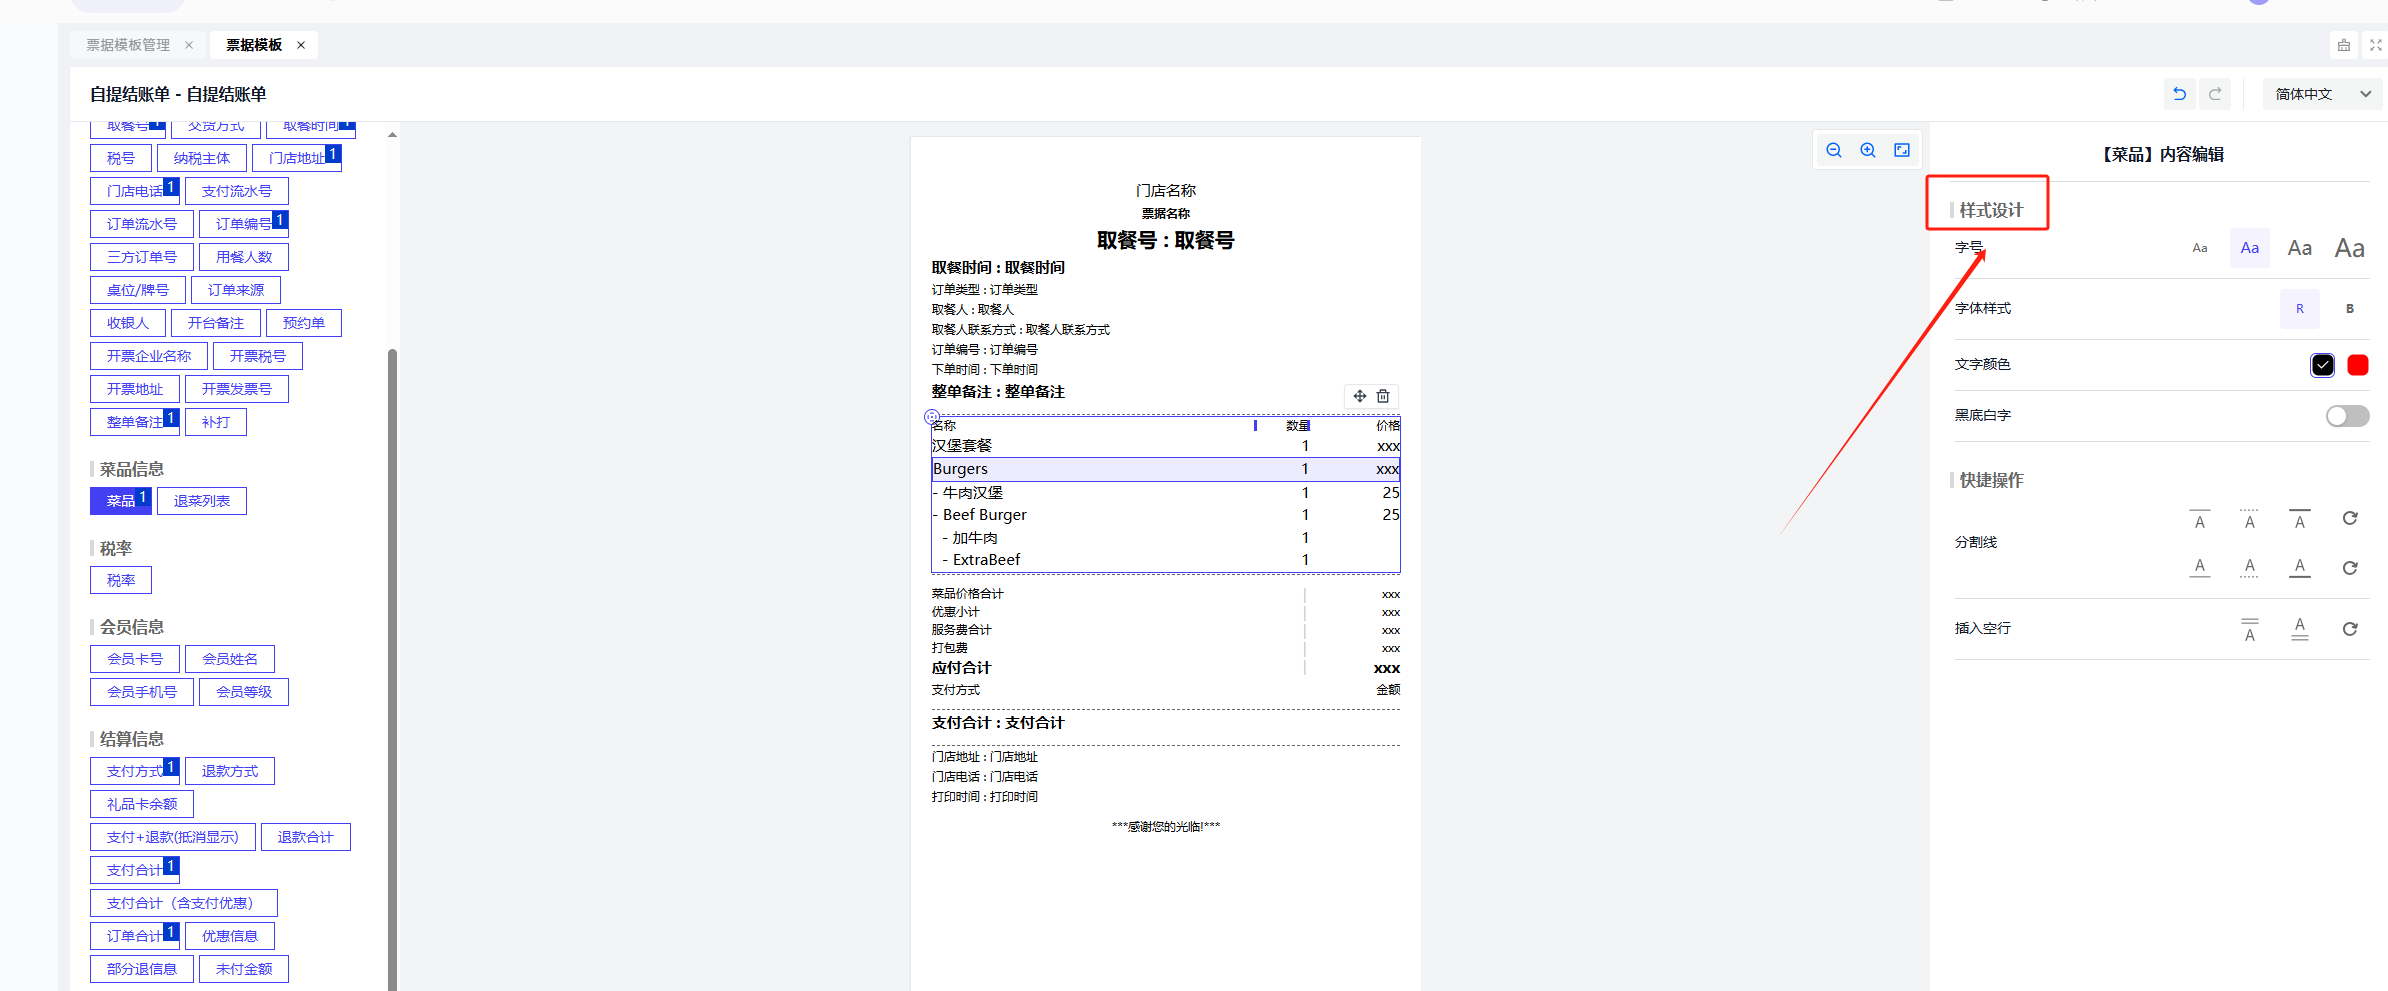The width and height of the screenshot is (2388, 991).
Task: Add the 桌位/牌号 field
Action: click(138, 290)
